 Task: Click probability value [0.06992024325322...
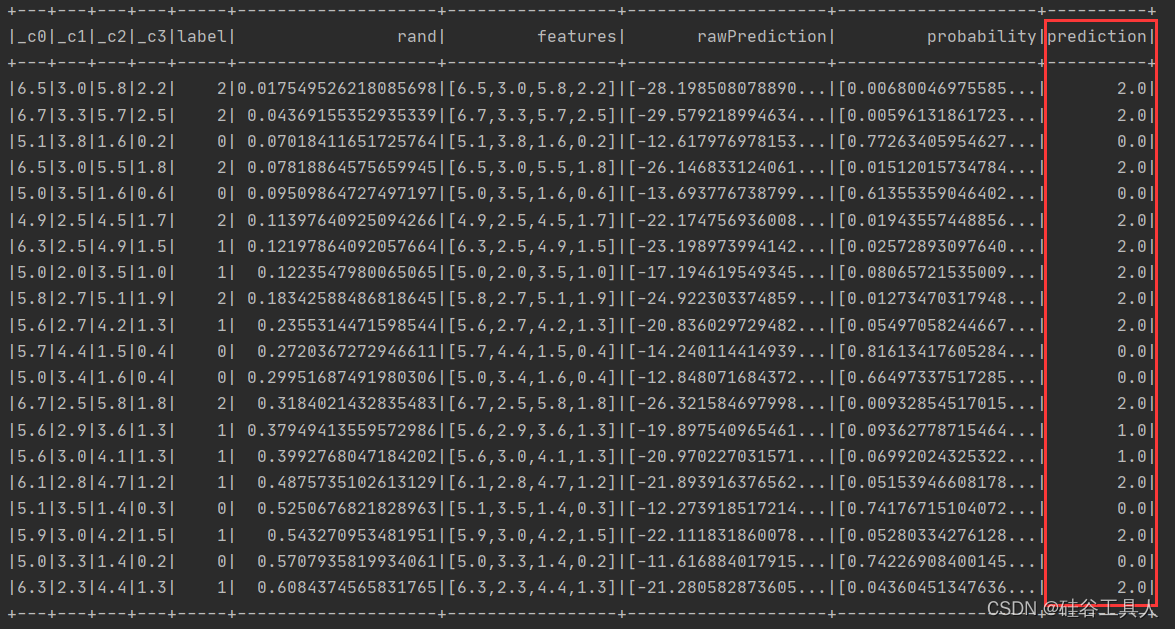point(937,457)
